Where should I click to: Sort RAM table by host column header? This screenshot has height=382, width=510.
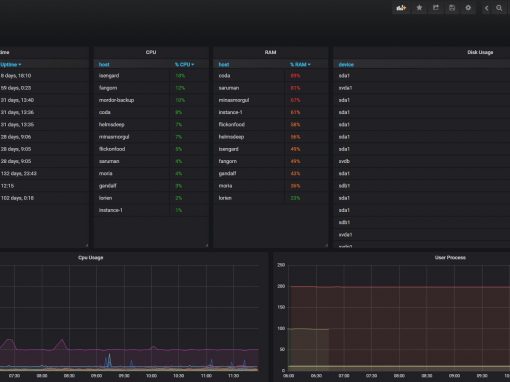224,64
